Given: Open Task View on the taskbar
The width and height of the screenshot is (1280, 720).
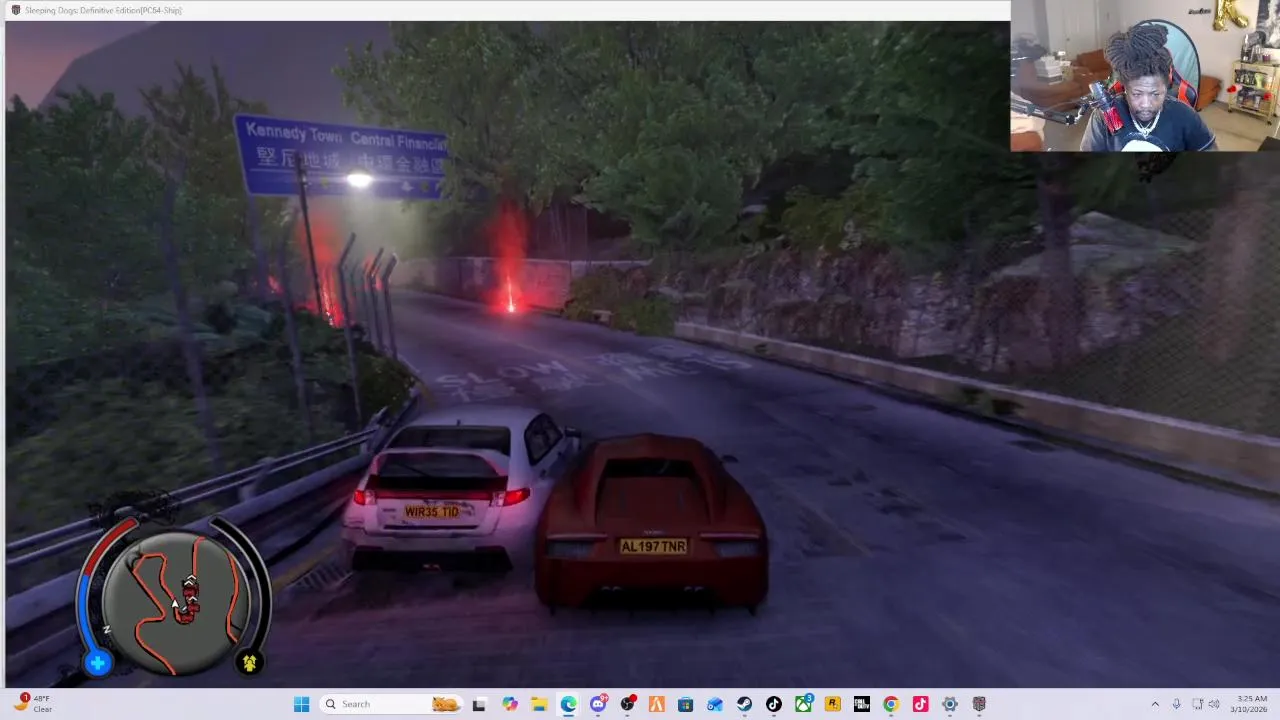Looking at the screenshot, I should click(x=479, y=704).
